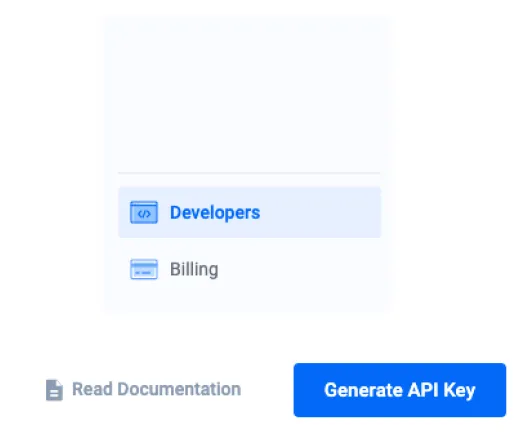
Task: Click the Developers code-window icon
Action: pos(144,212)
